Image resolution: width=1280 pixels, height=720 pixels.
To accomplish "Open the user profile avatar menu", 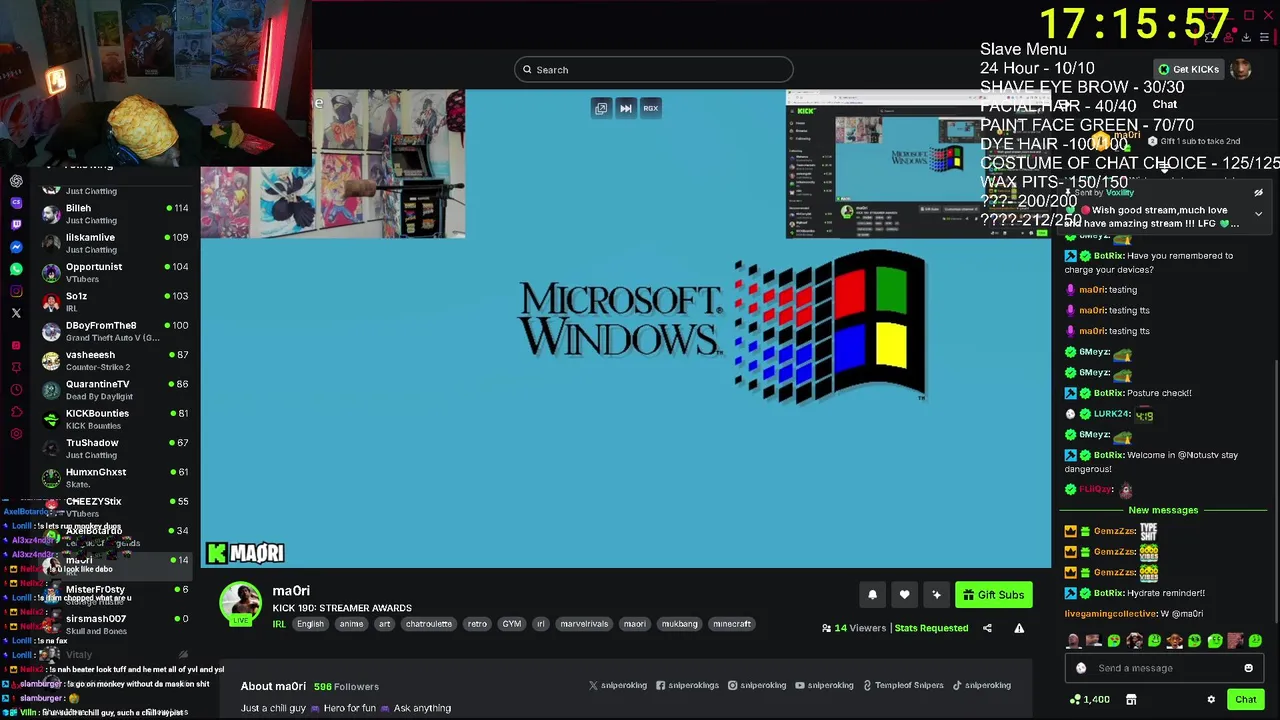I will coord(1241,69).
